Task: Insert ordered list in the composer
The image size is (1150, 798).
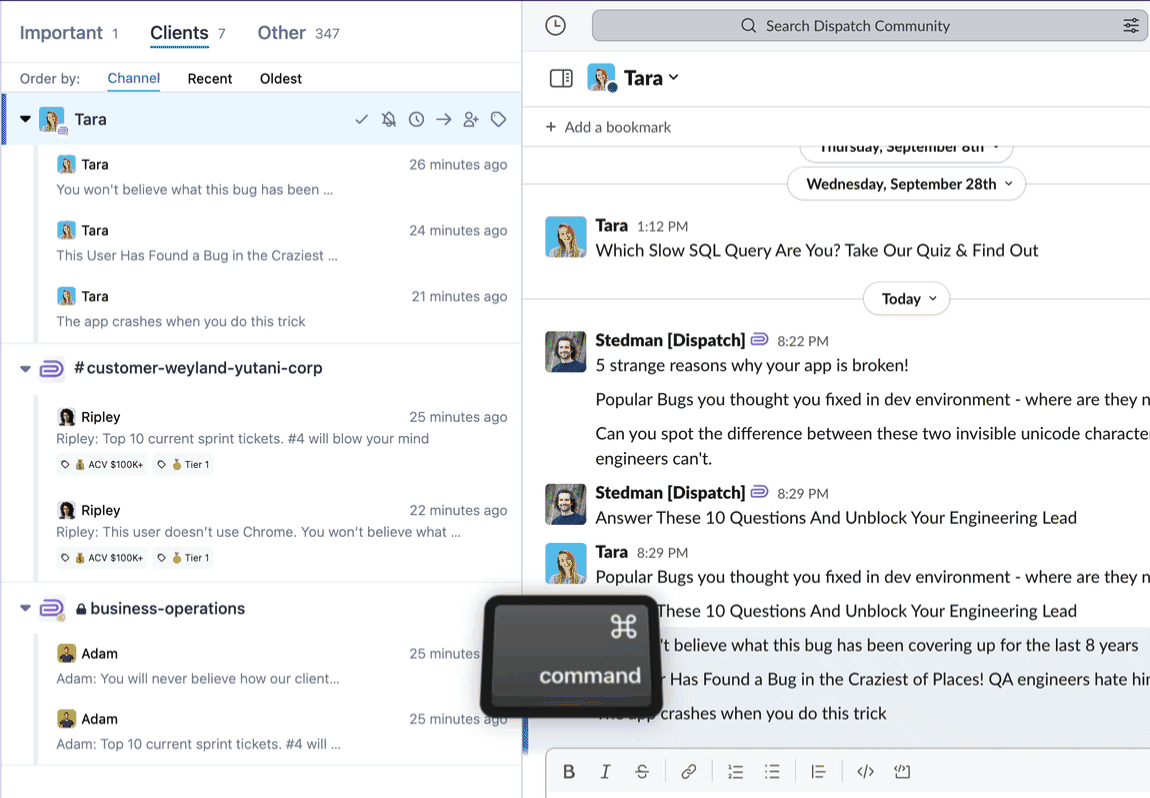Action: click(735, 772)
